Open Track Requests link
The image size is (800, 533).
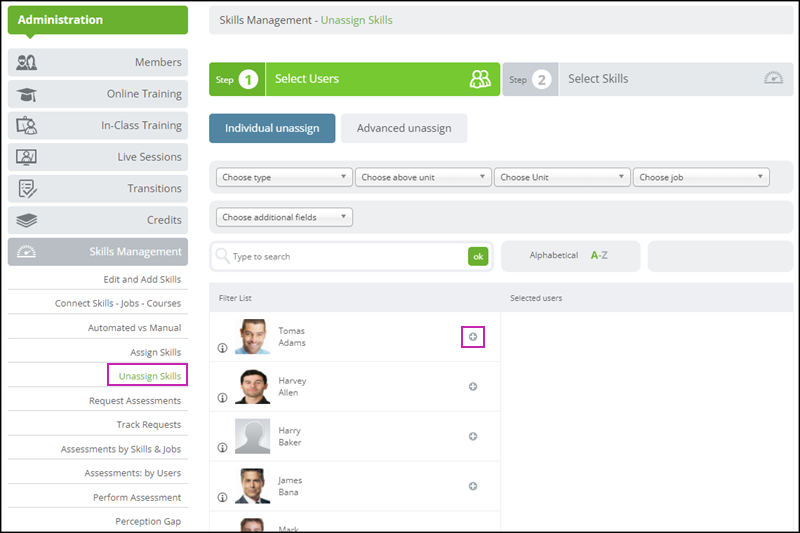tap(148, 425)
